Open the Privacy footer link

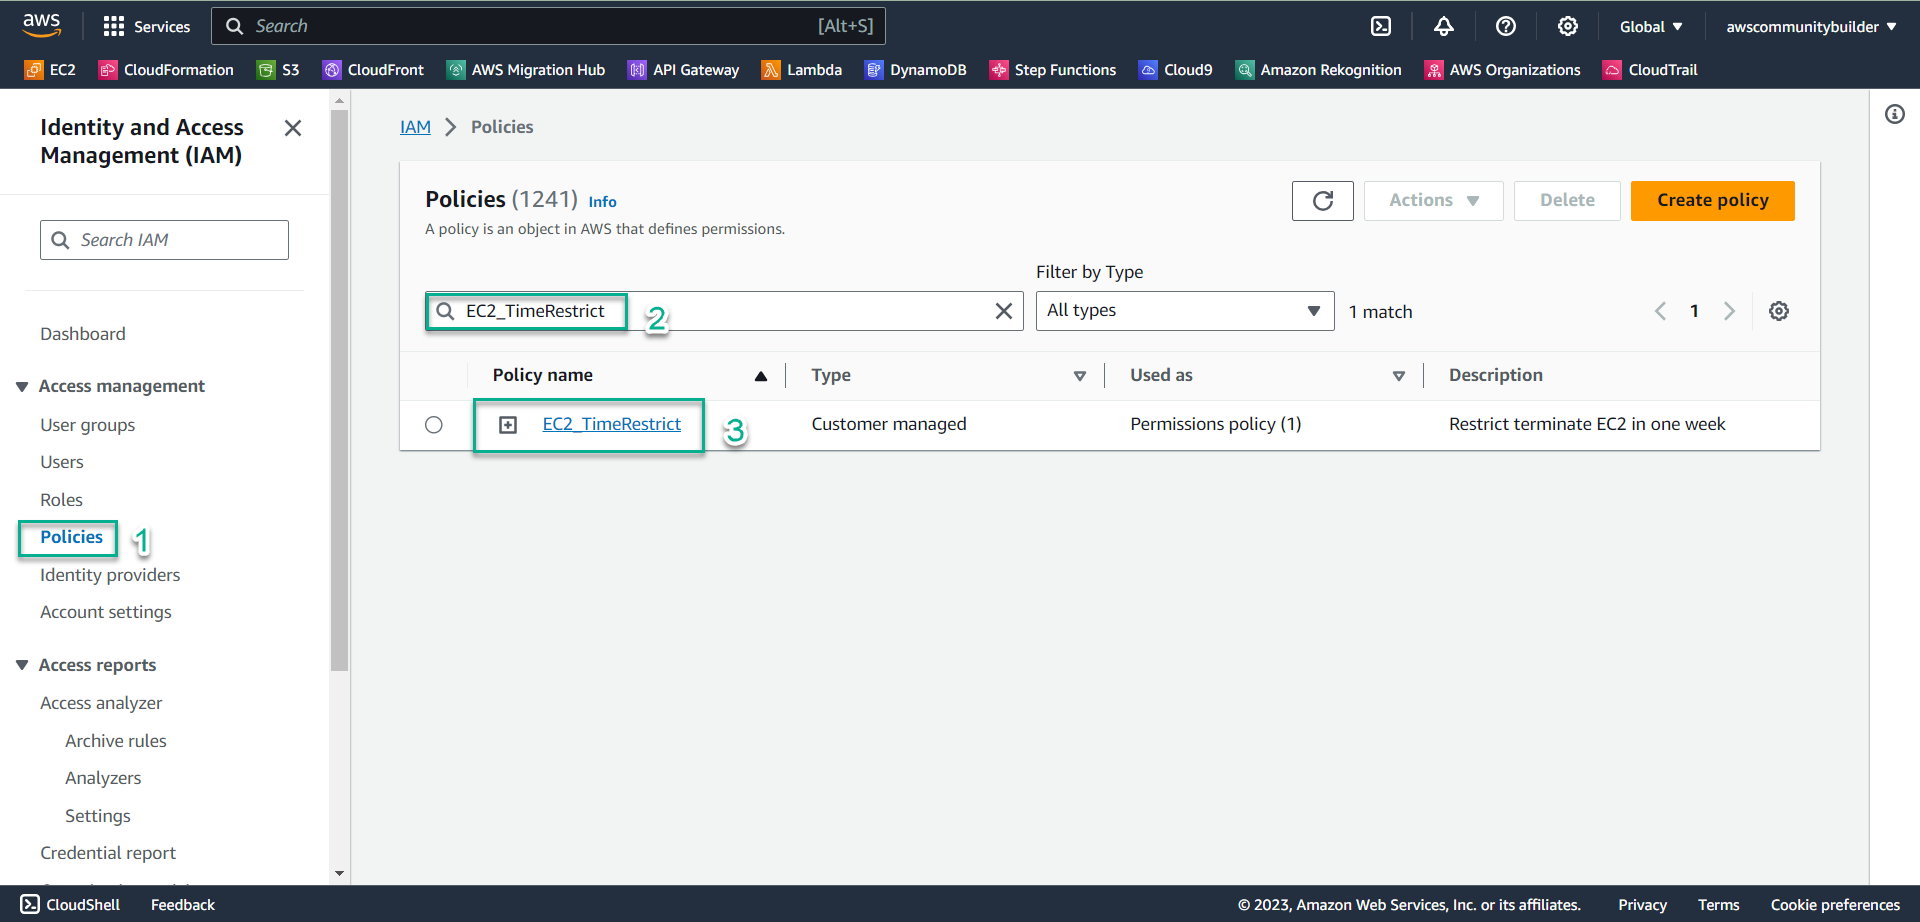[x=1642, y=905]
